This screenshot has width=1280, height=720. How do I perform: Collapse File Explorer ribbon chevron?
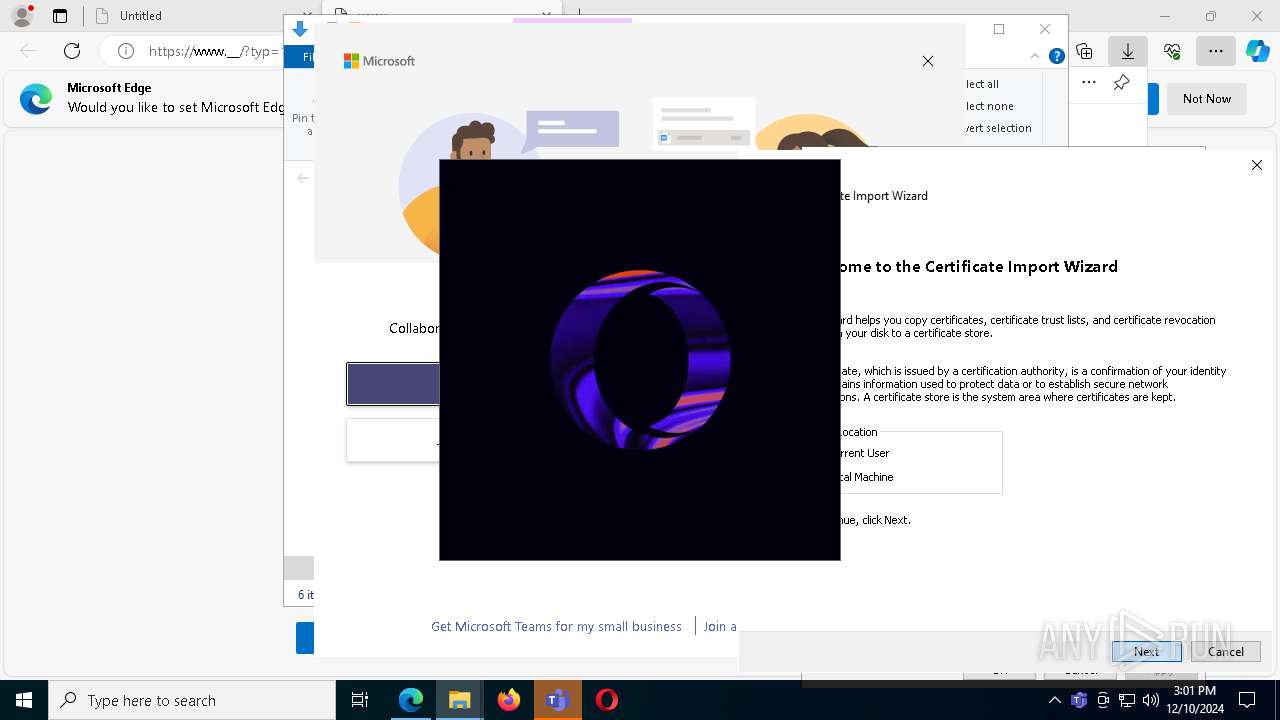tap(1035, 57)
